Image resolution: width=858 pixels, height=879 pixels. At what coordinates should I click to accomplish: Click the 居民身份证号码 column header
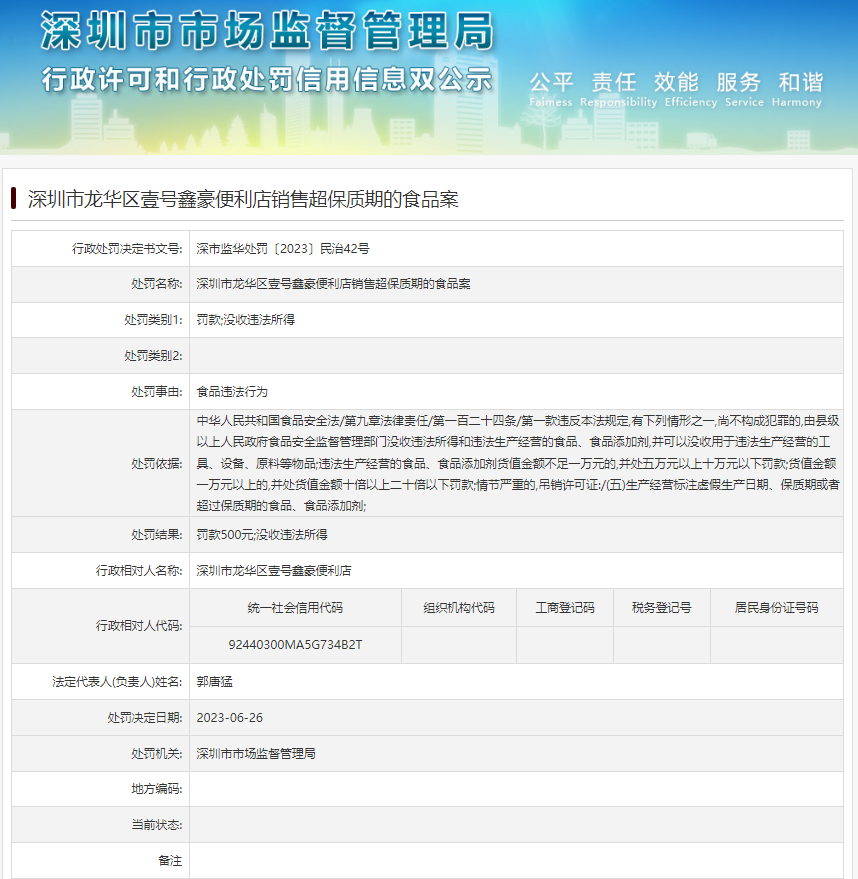pyautogui.click(x=777, y=608)
